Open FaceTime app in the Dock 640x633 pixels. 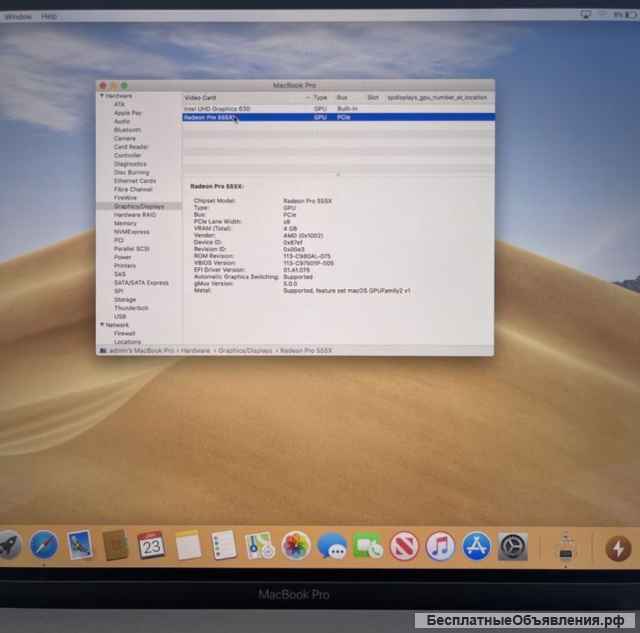[368, 546]
